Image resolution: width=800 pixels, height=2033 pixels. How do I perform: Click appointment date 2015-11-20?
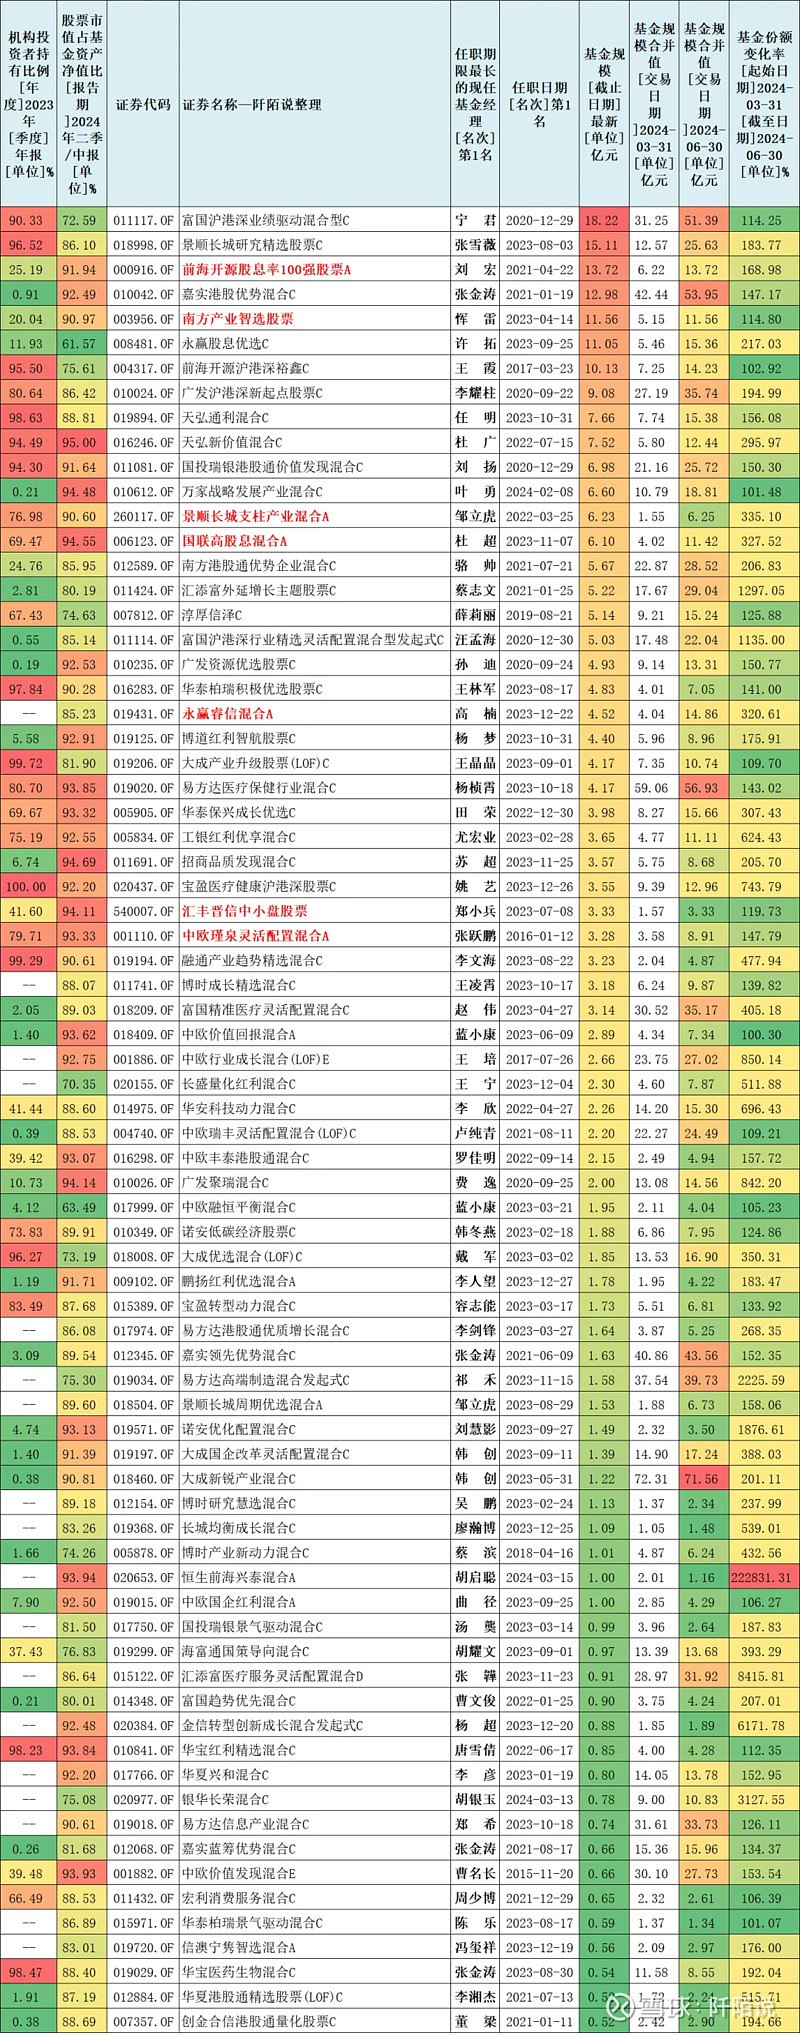click(x=540, y=1873)
